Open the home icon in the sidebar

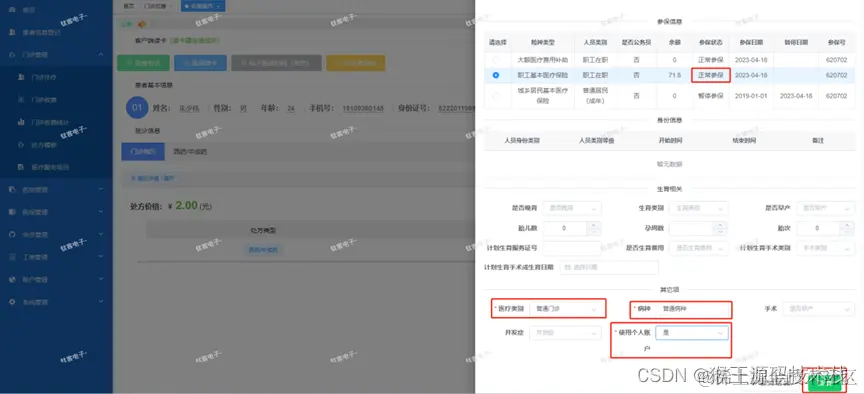13,10
